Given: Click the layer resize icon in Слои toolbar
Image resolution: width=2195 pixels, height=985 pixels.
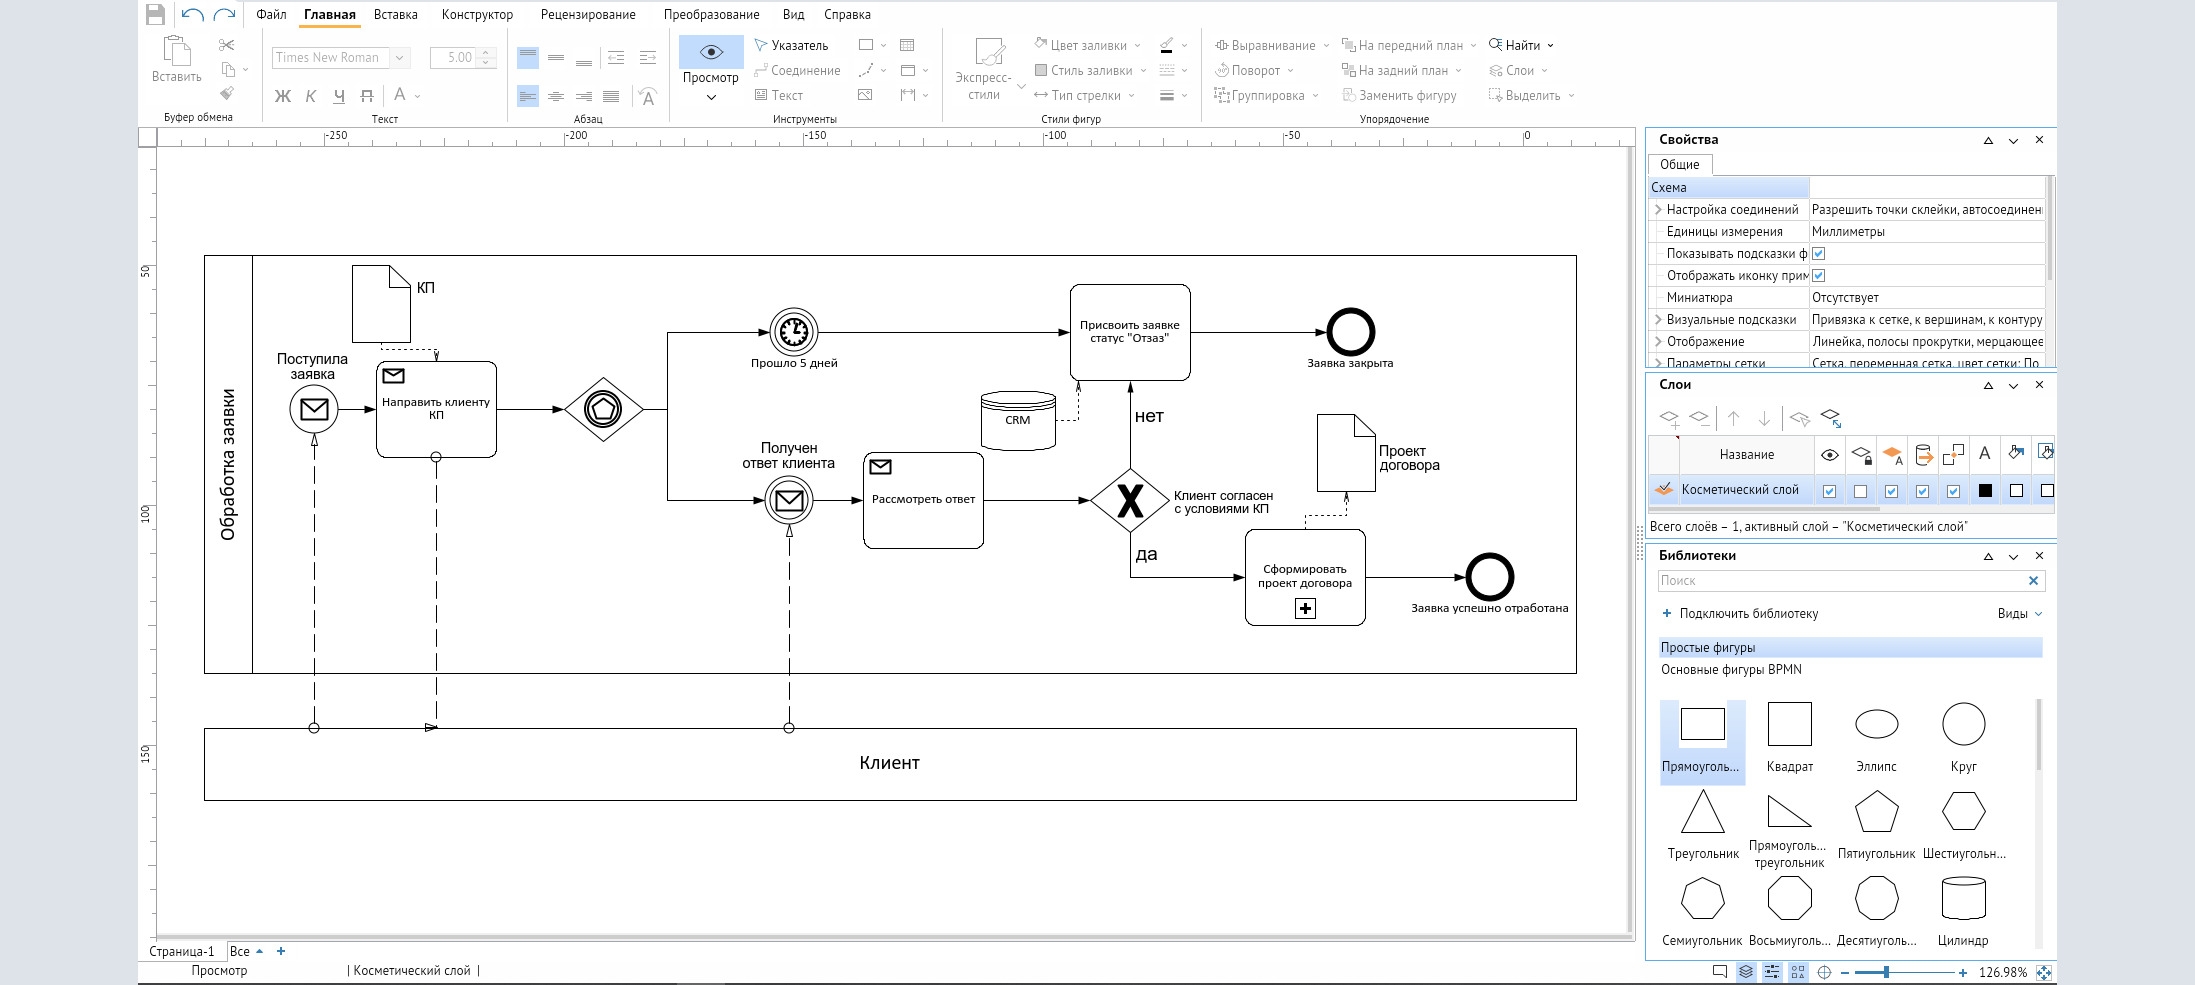Looking at the screenshot, I should (x=1831, y=417).
